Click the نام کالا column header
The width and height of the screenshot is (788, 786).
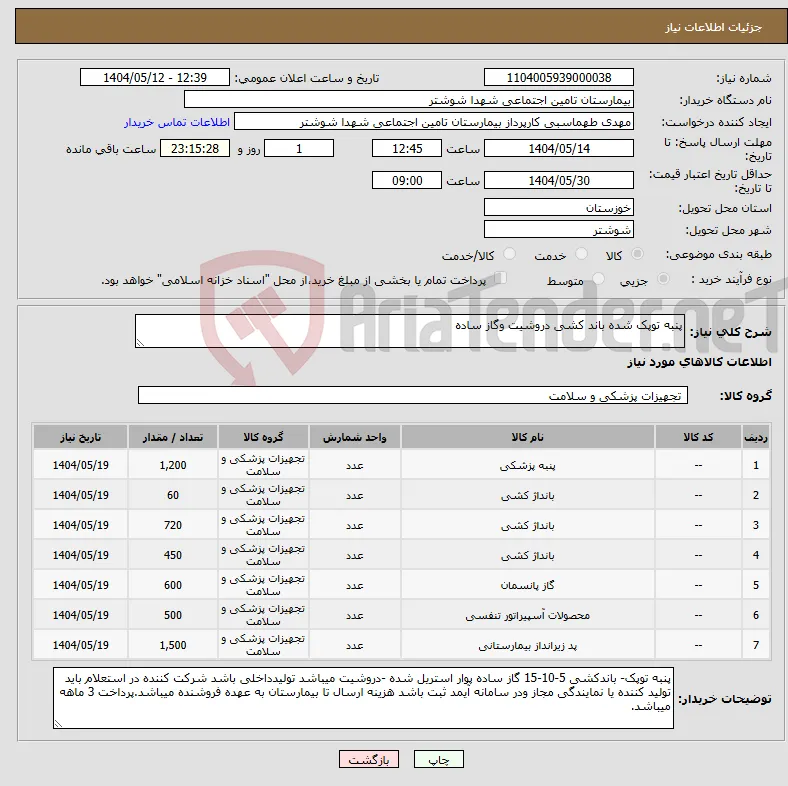coord(528,437)
